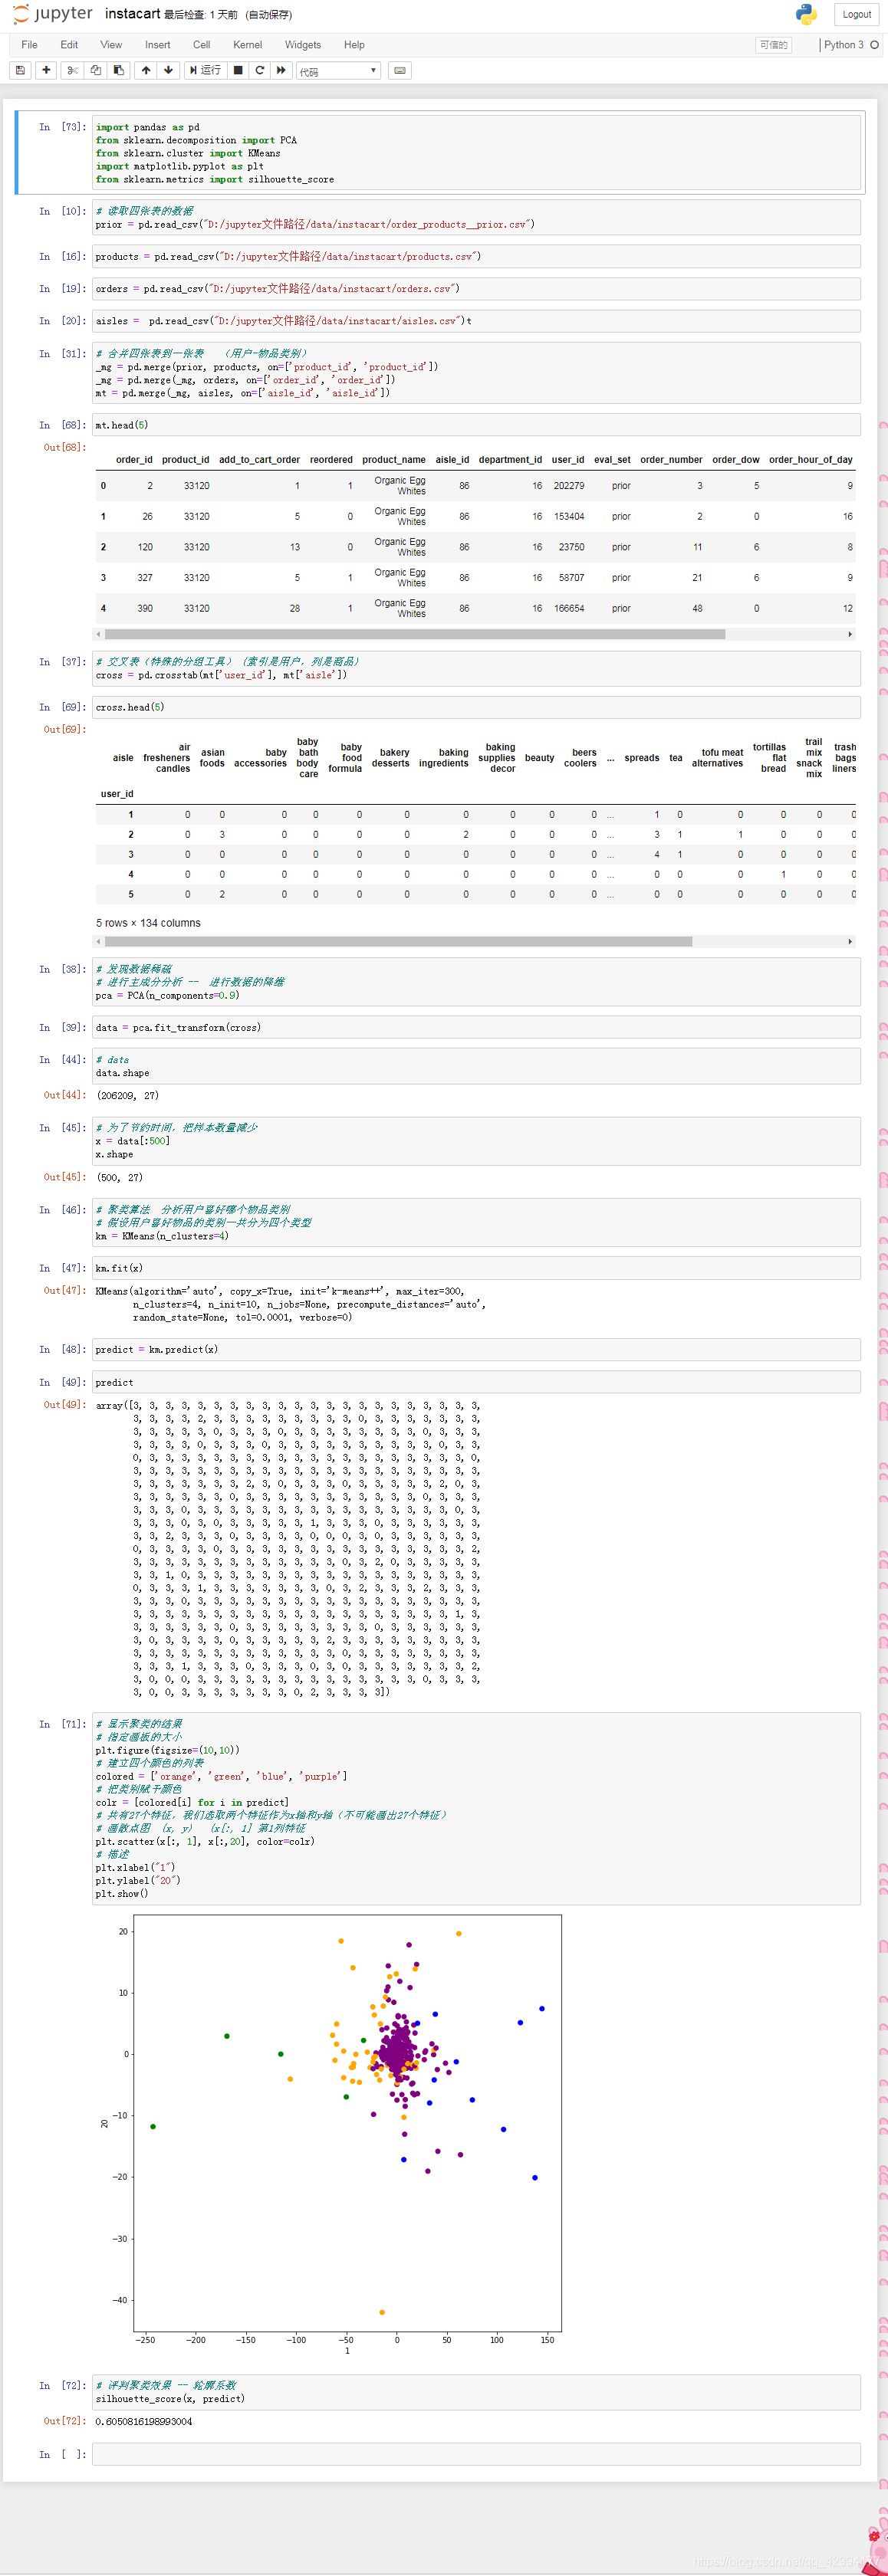
Task: Click the save and checkpoint icon
Action: pyautogui.click(x=20, y=70)
